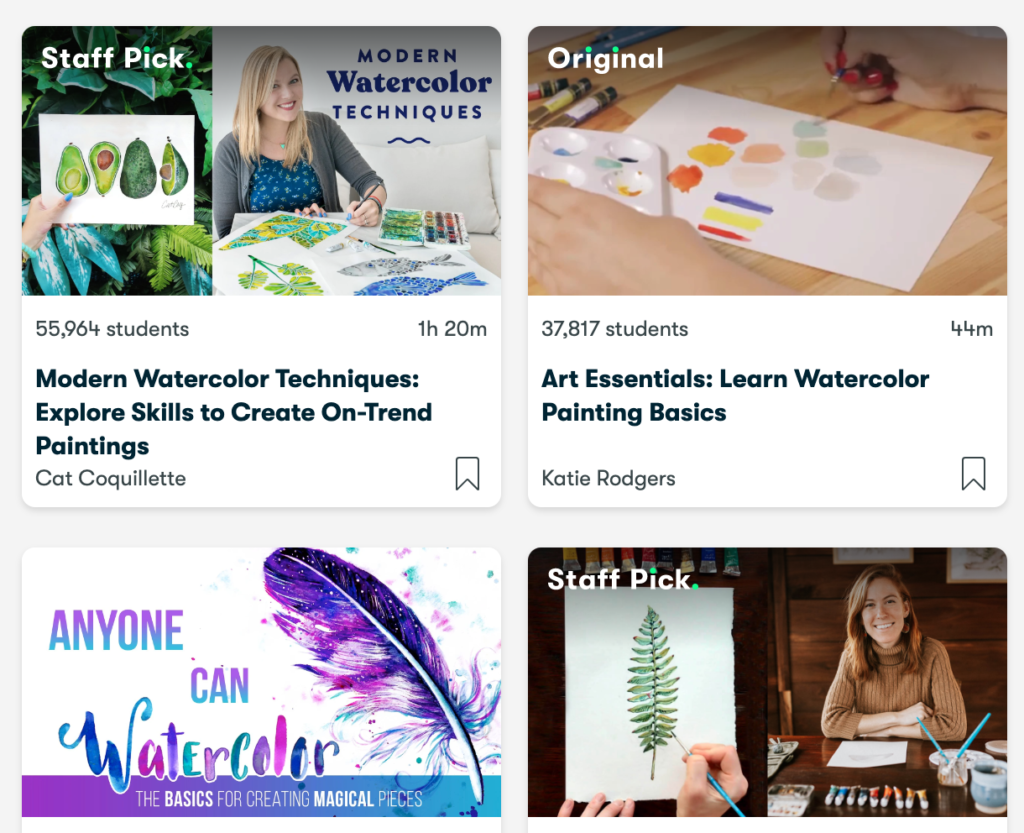1024x833 pixels.
Task: Visit Katie Rodgers' teacher profile
Action: tap(608, 479)
